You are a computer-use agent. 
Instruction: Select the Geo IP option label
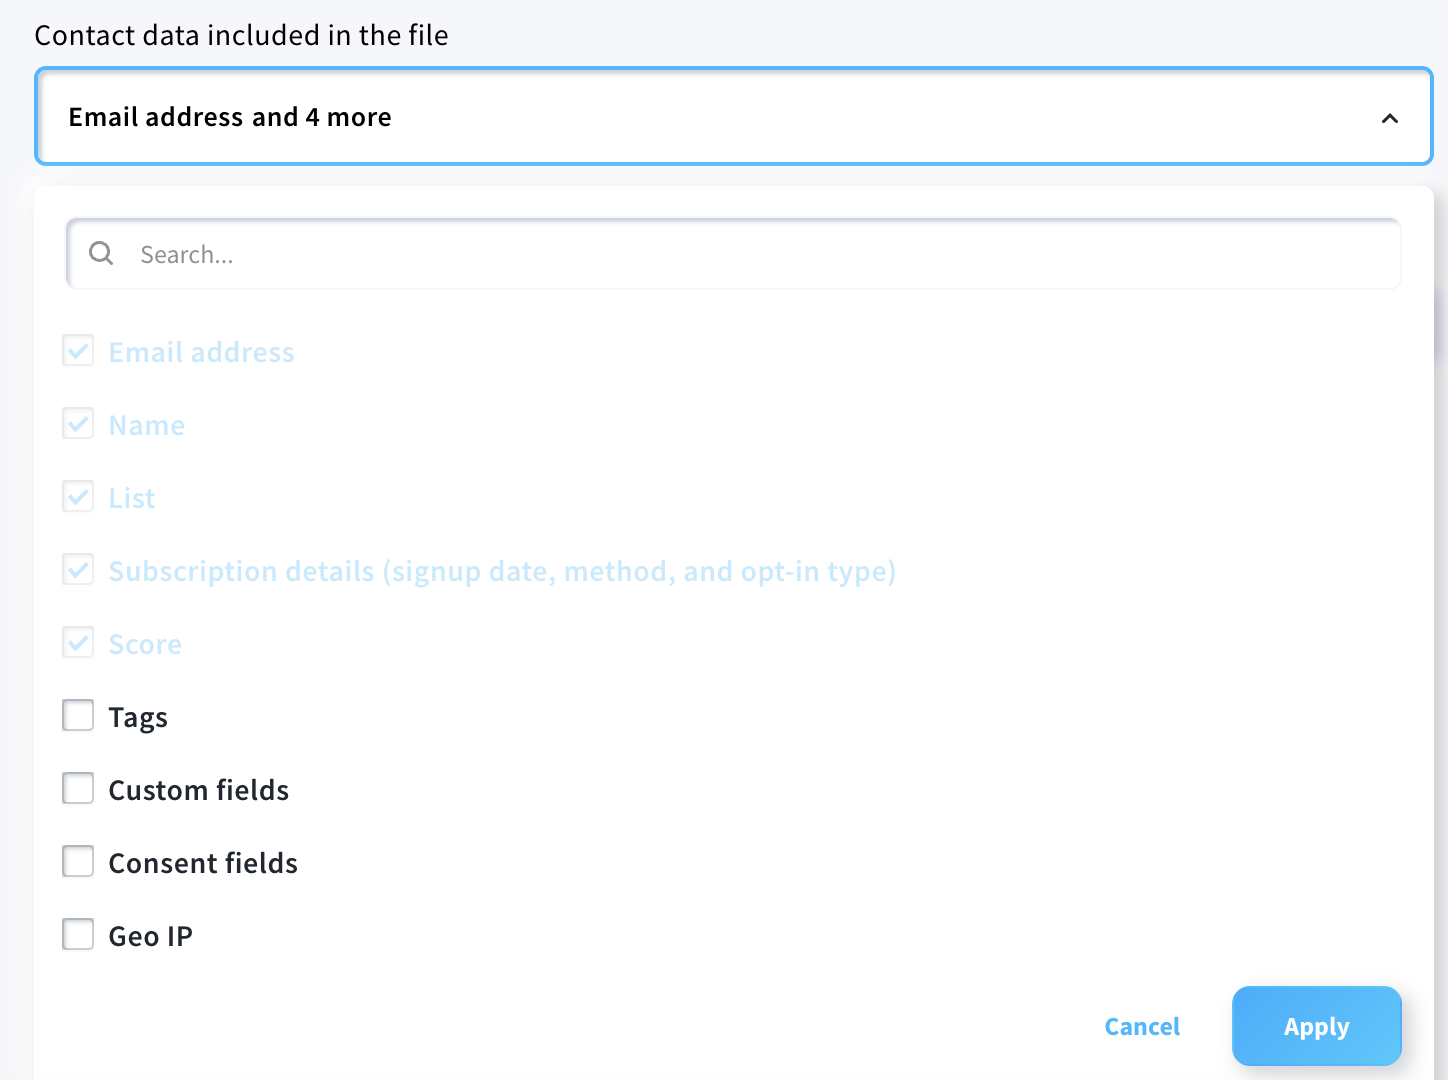(x=151, y=937)
